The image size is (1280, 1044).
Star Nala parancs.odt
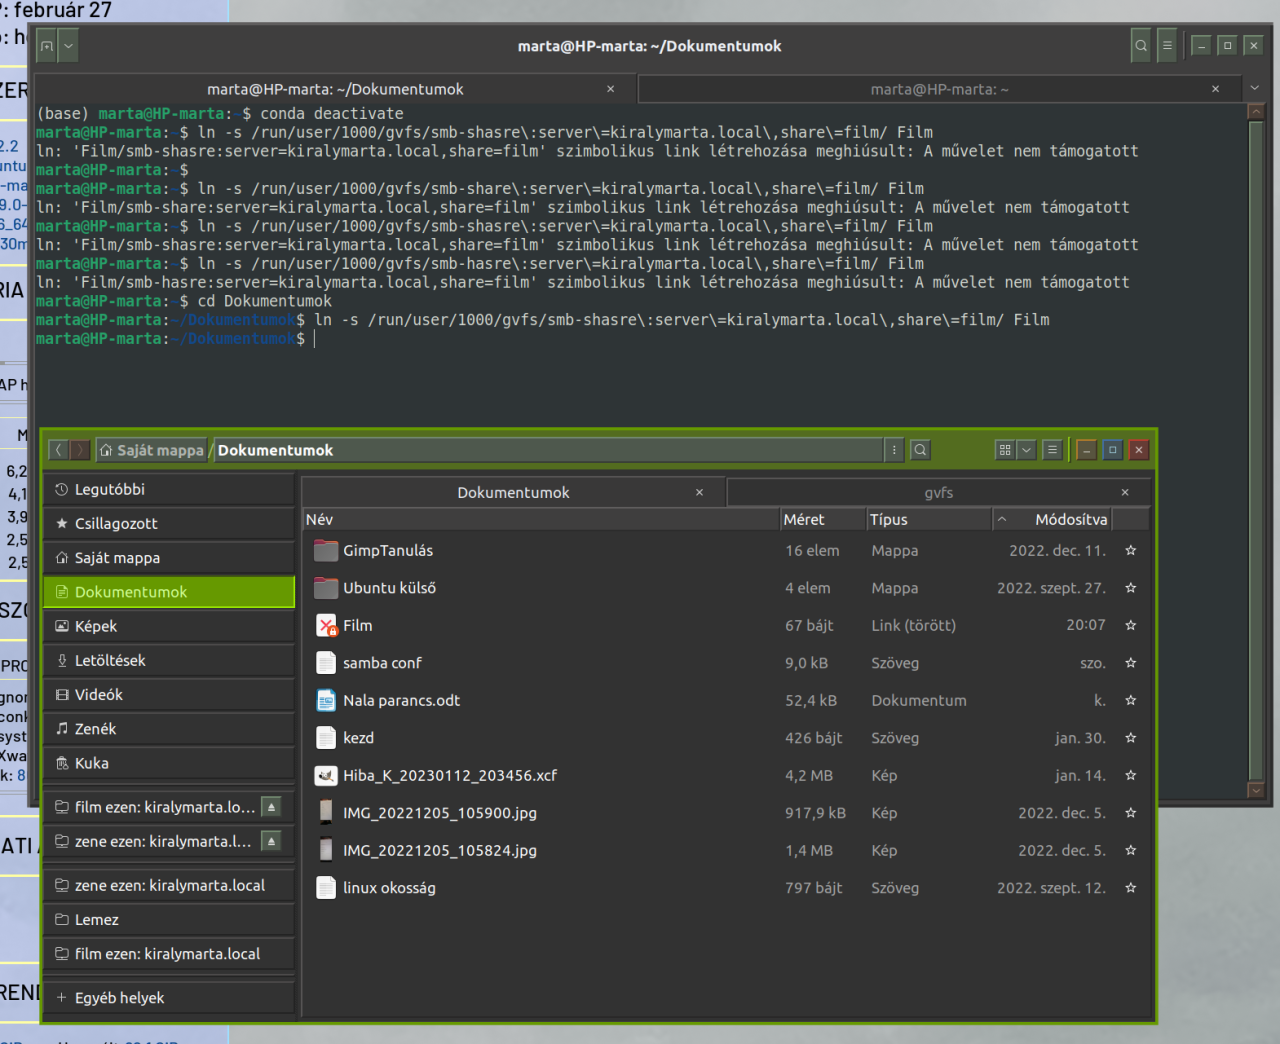(1131, 700)
